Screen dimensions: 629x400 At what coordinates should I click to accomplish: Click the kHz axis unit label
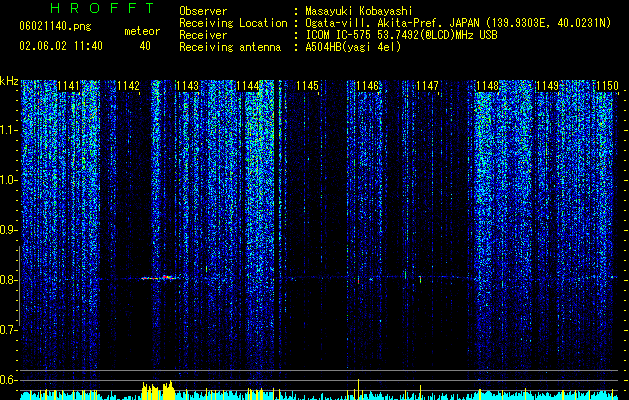pyautogui.click(x=9, y=81)
